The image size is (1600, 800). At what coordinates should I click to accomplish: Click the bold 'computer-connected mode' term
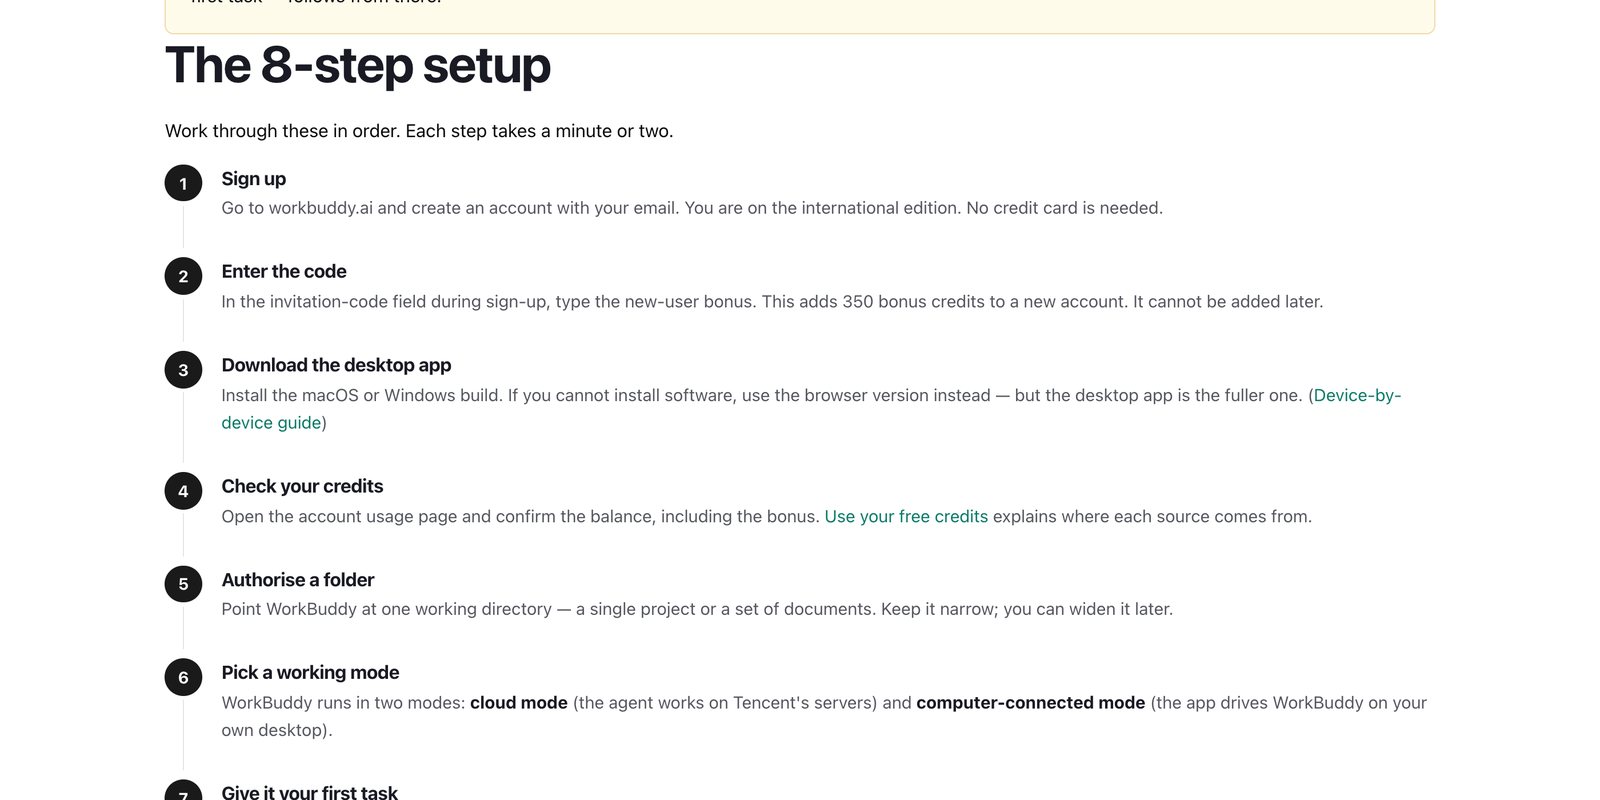coord(1031,703)
